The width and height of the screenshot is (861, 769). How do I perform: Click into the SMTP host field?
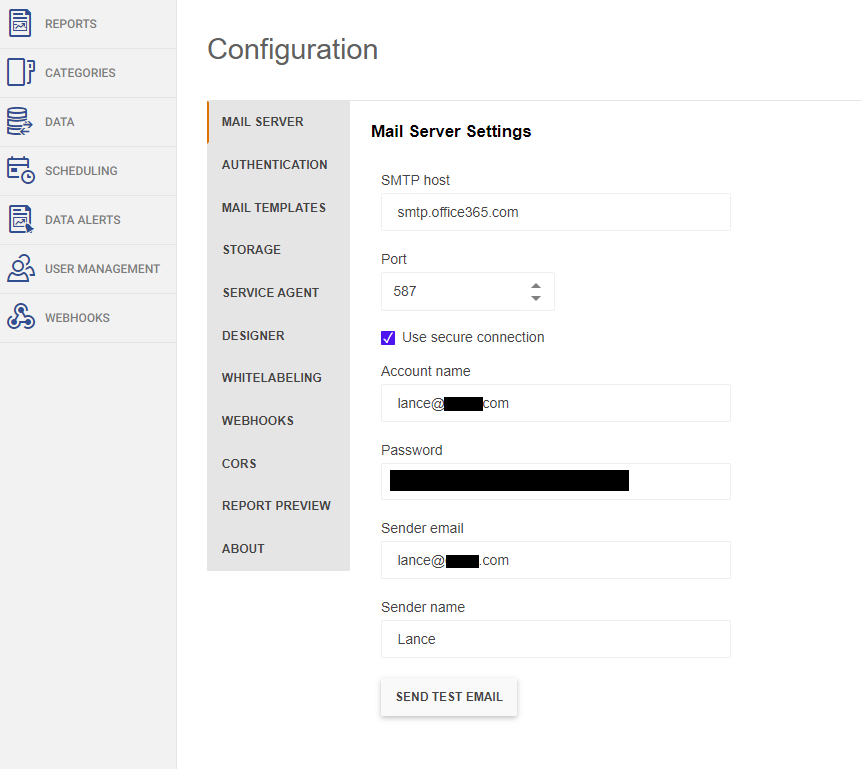[555, 212]
